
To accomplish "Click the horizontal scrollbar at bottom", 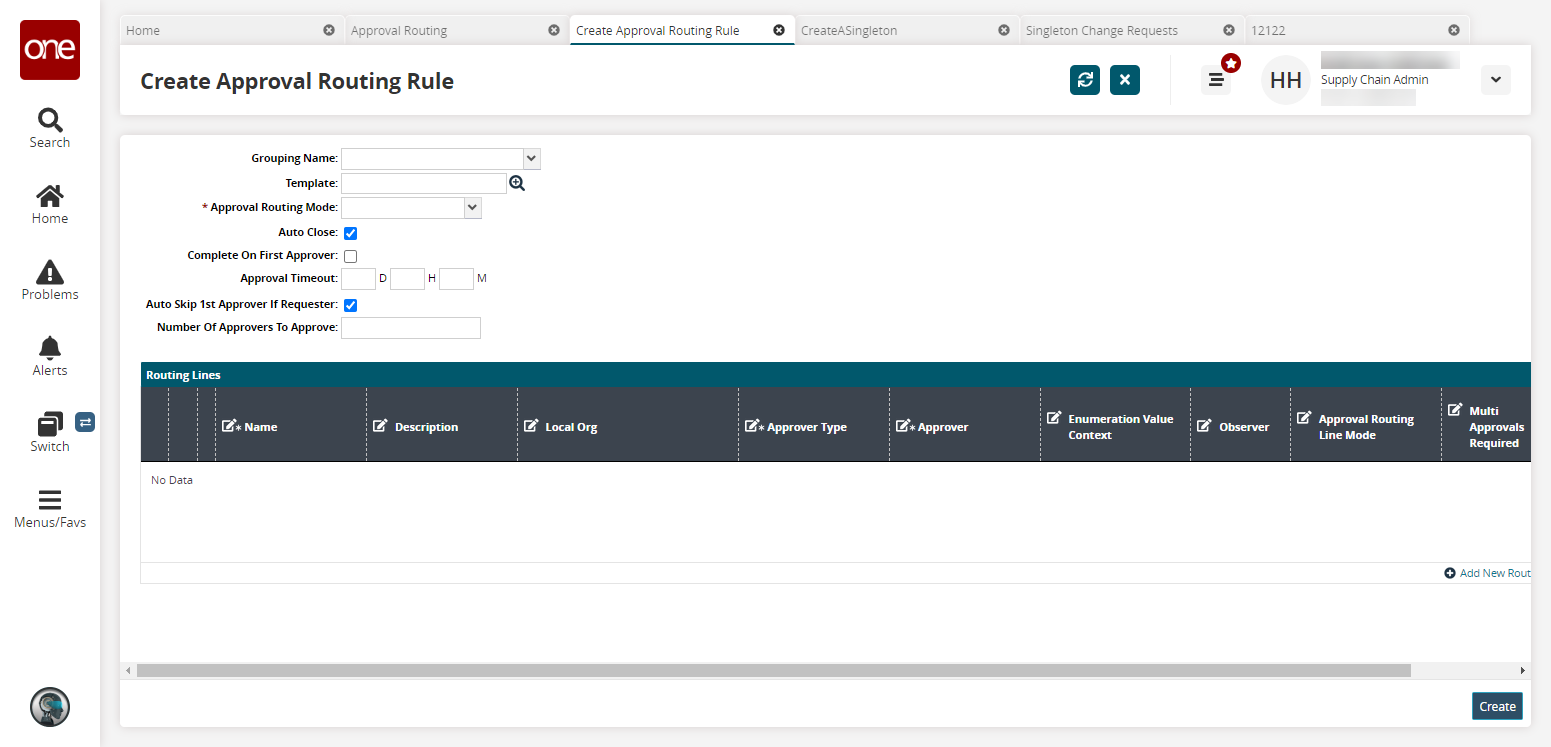I will (x=773, y=670).
